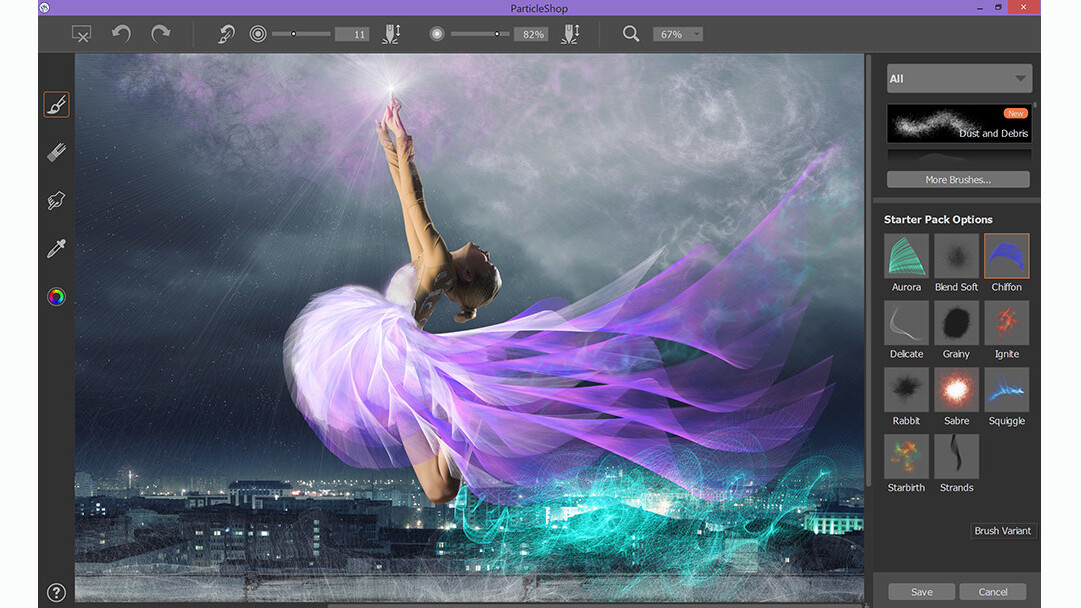1081x608 pixels.
Task: Click the Undo arrow icon
Action: click(121, 34)
